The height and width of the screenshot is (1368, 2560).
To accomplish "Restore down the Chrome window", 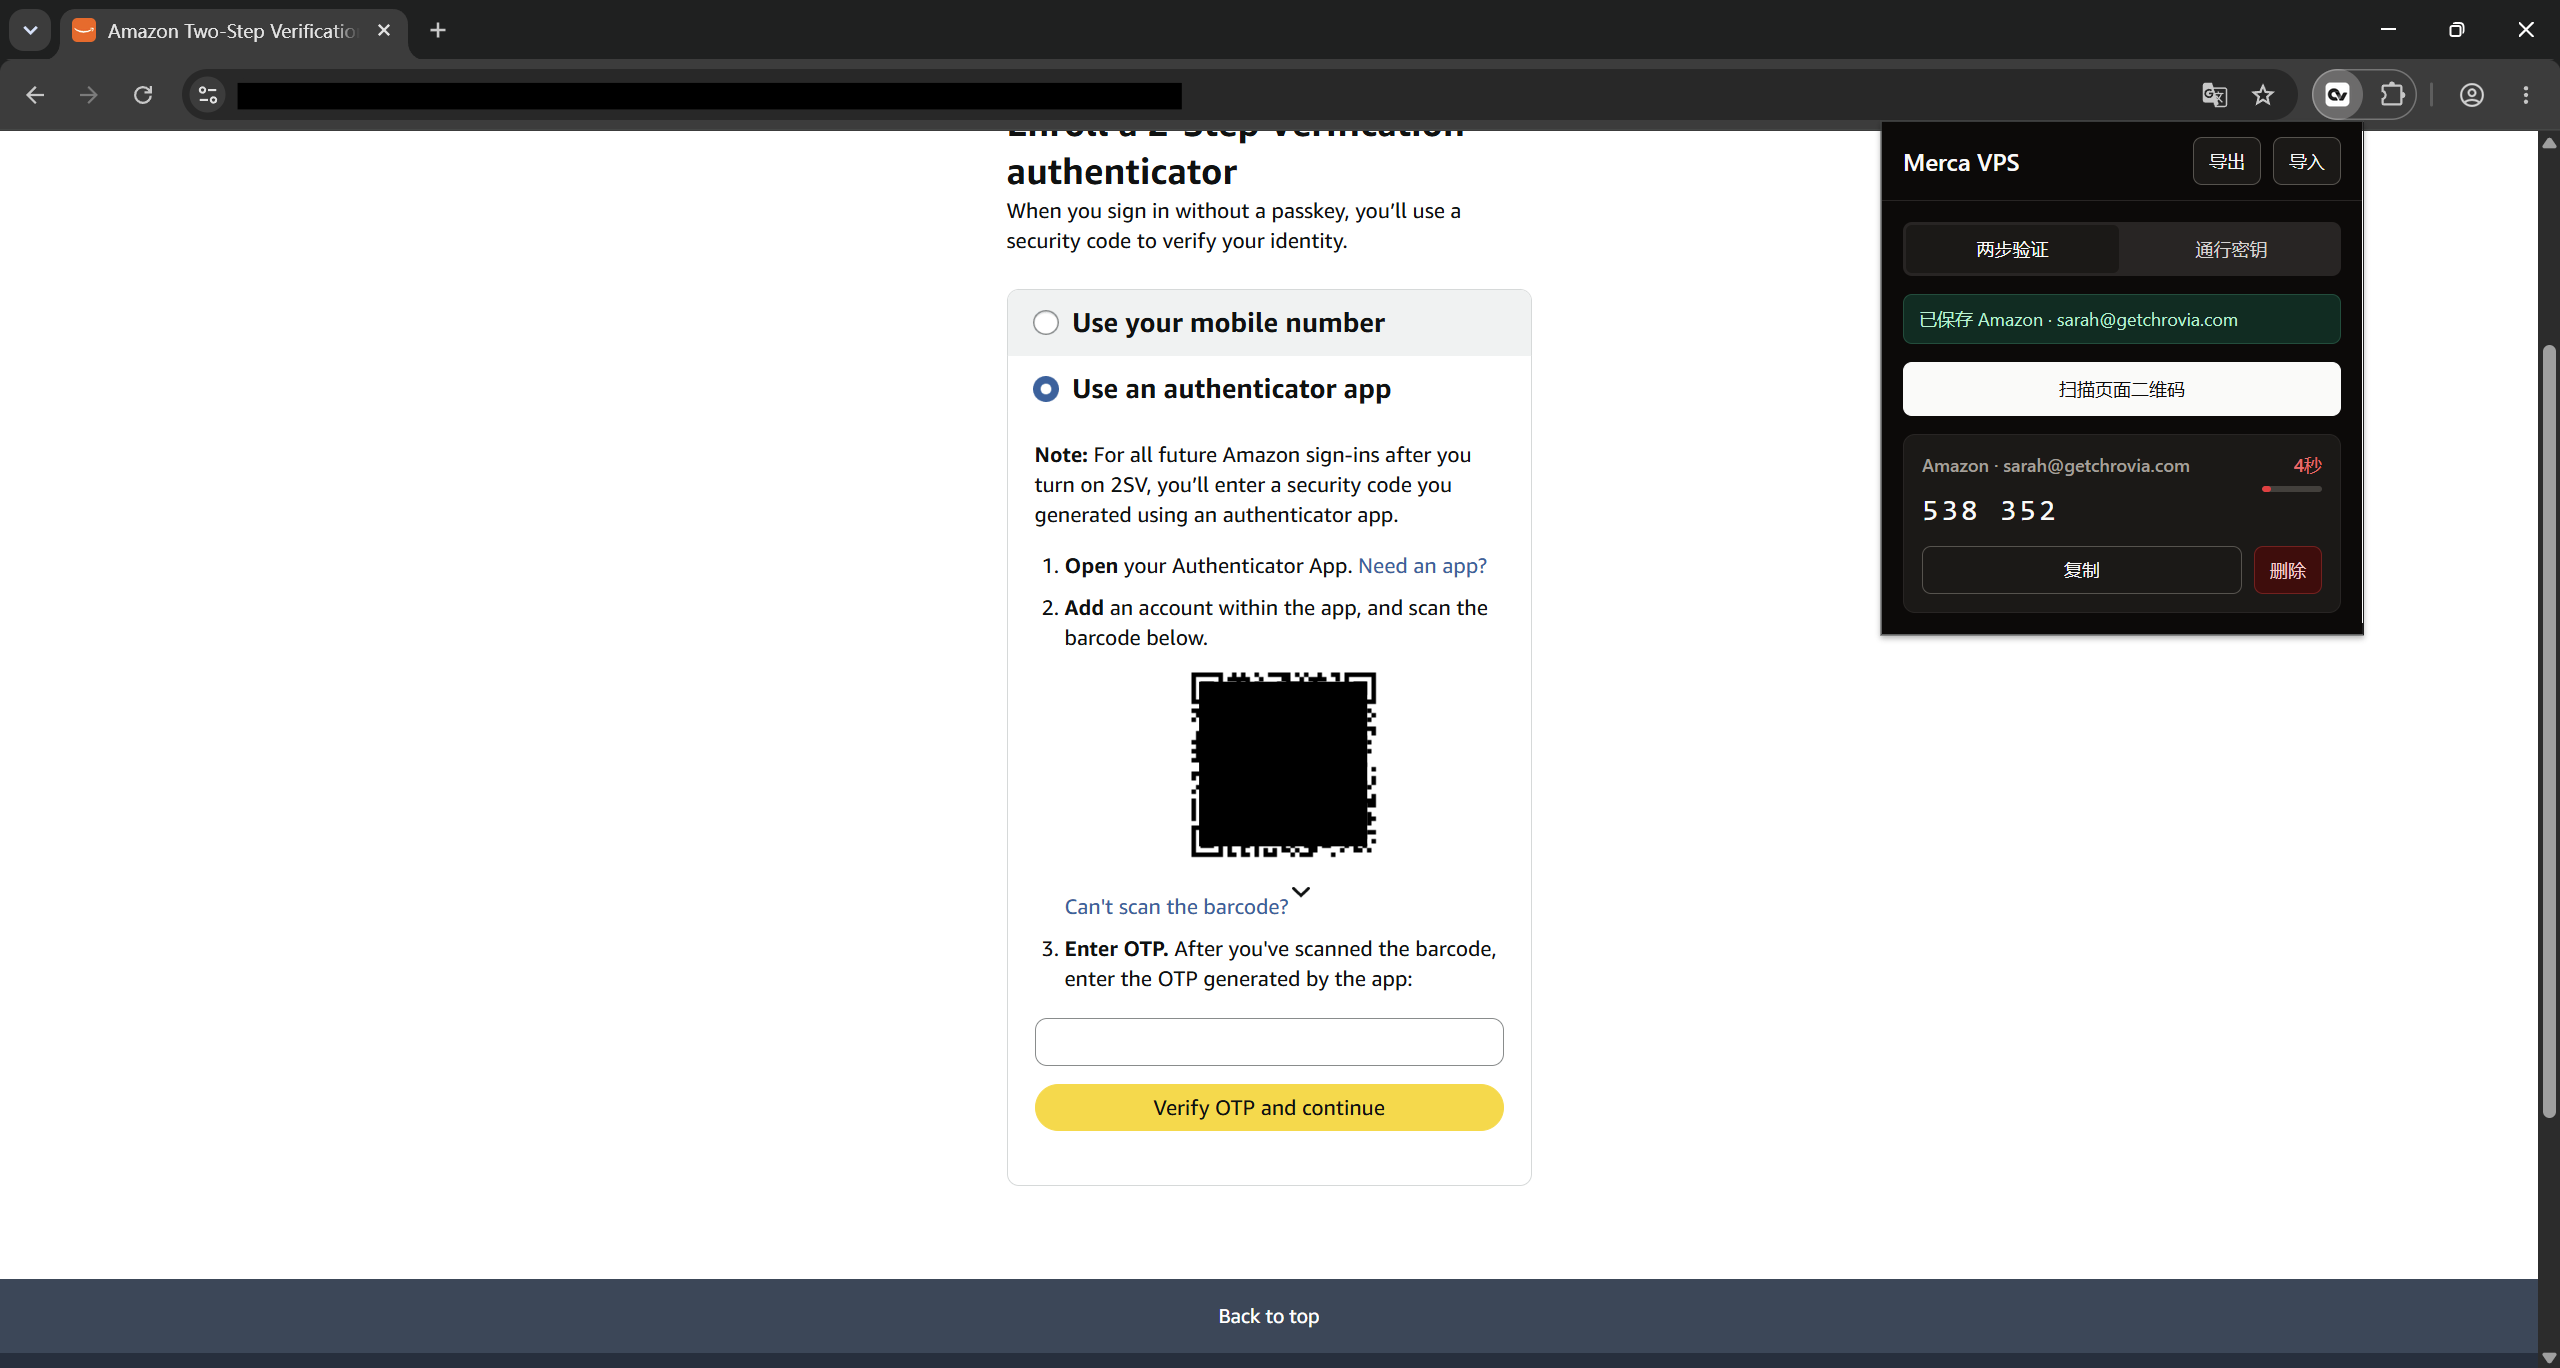I will click(2456, 30).
